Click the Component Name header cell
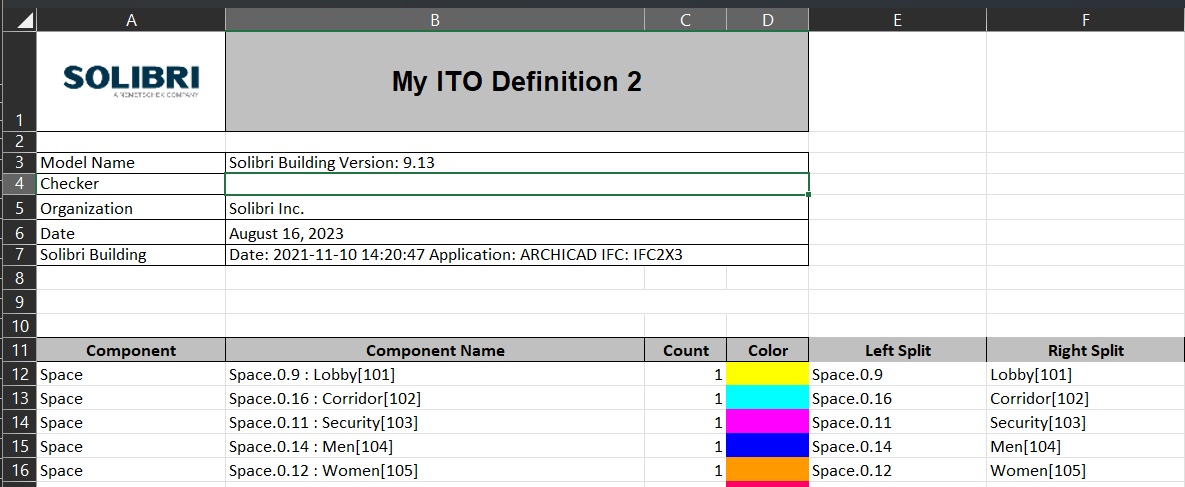 click(435, 350)
